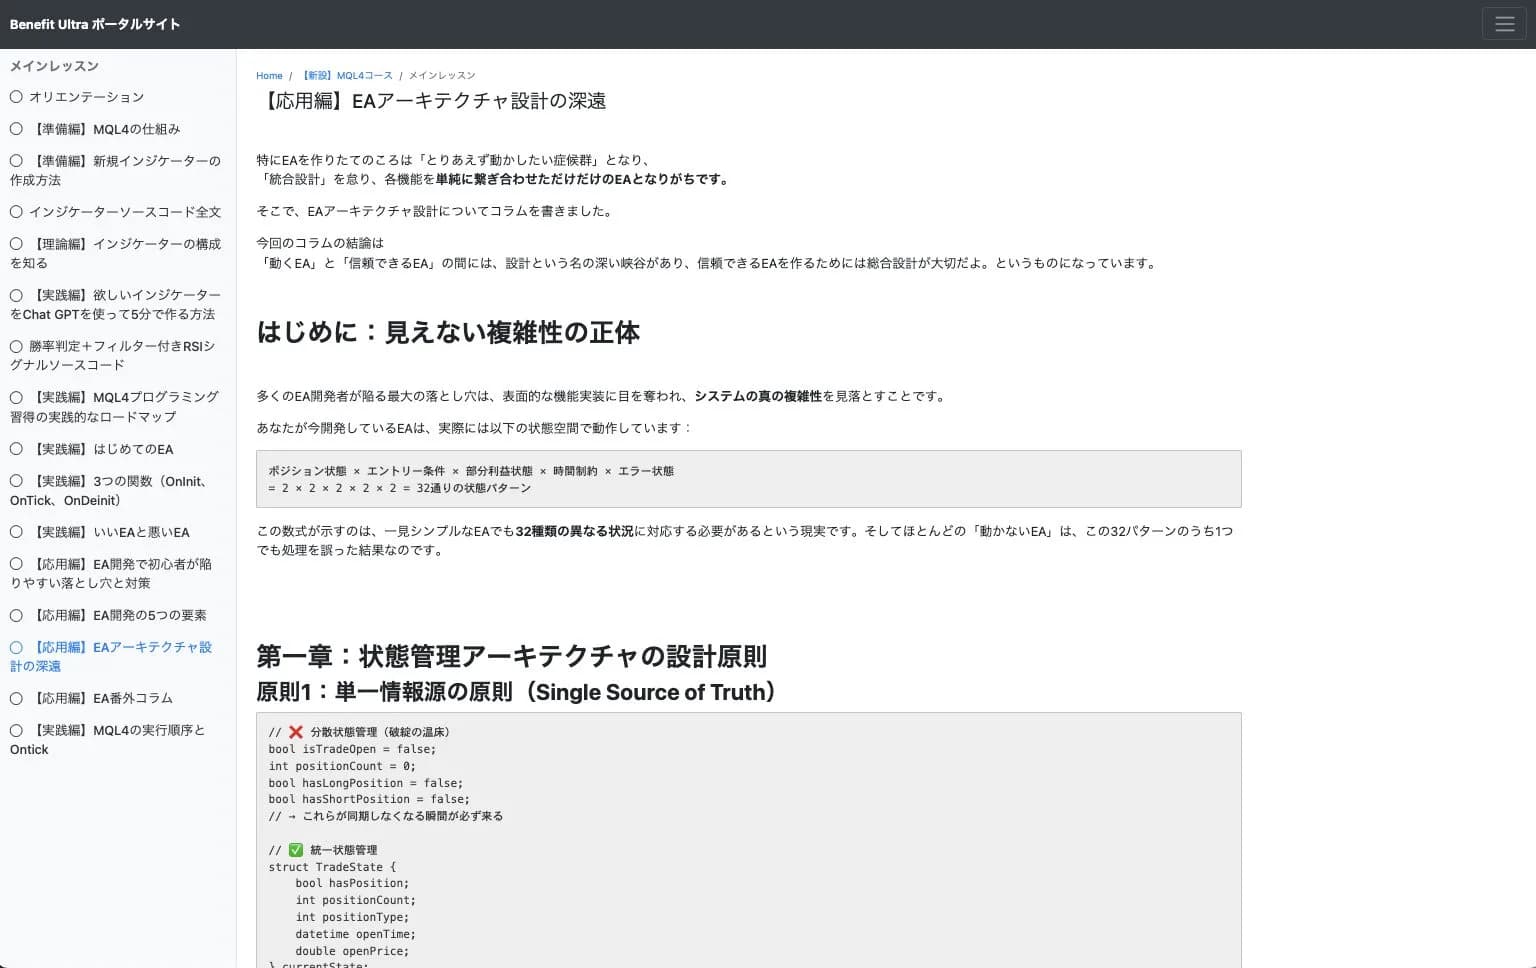Click the circle icon beside 【実践編】いいEAと悪いEA
The width and height of the screenshot is (1536, 968).
16,531
